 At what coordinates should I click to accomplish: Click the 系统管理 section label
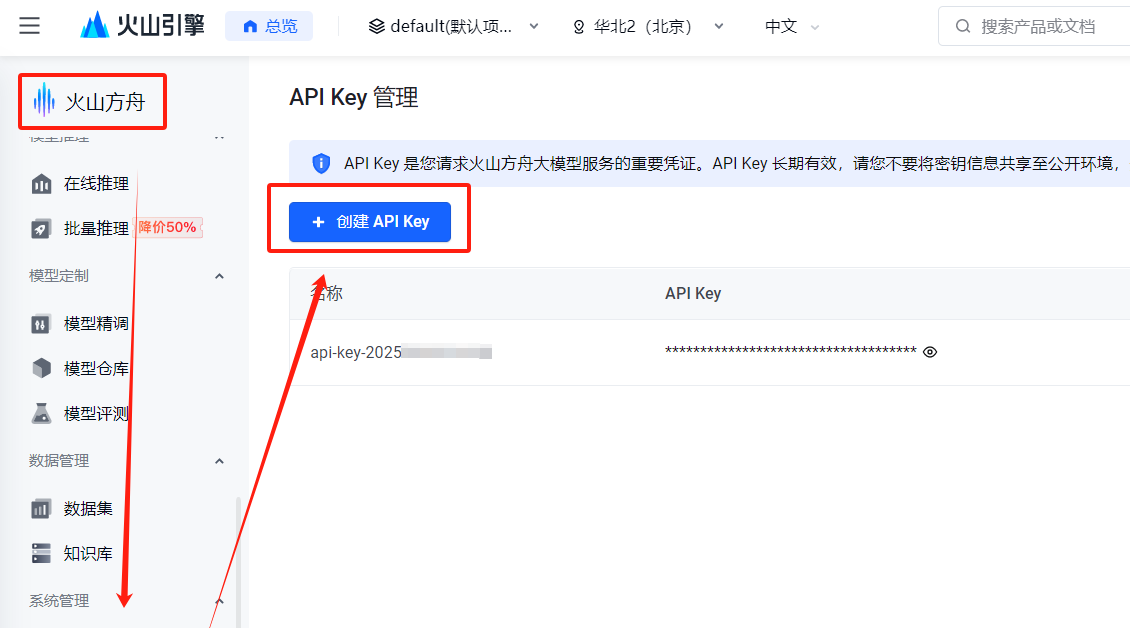coord(58,601)
